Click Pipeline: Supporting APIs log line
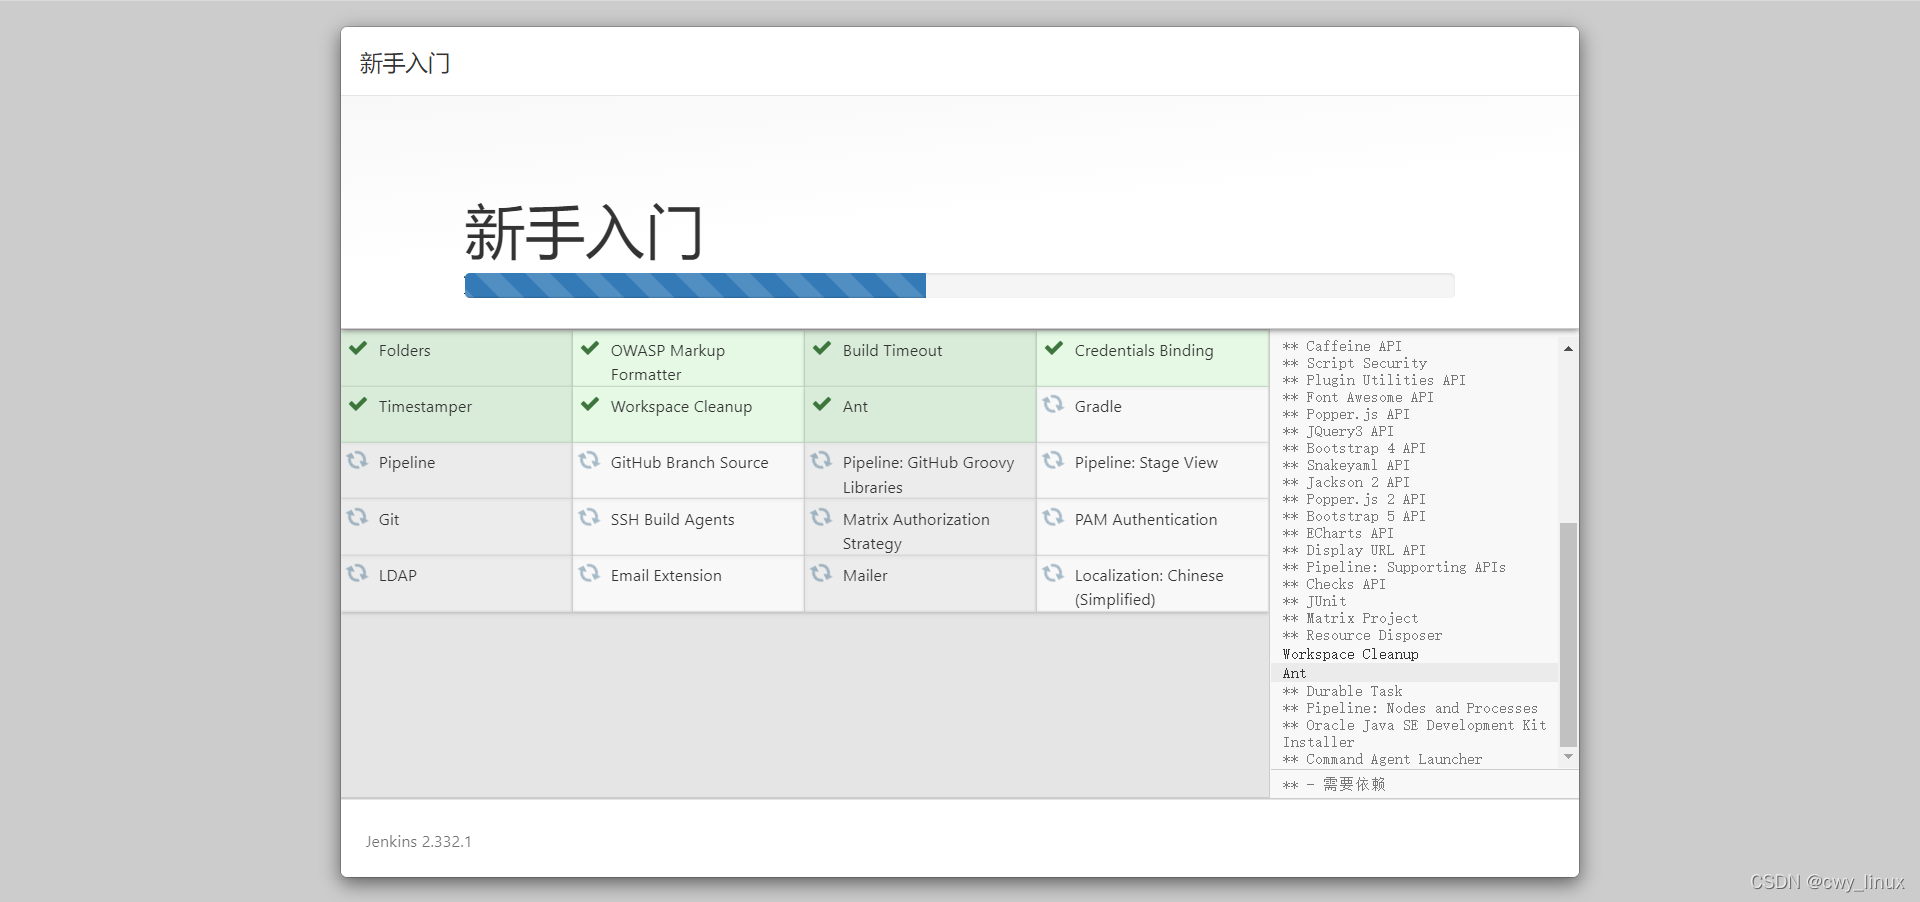 coord(1394,567)
